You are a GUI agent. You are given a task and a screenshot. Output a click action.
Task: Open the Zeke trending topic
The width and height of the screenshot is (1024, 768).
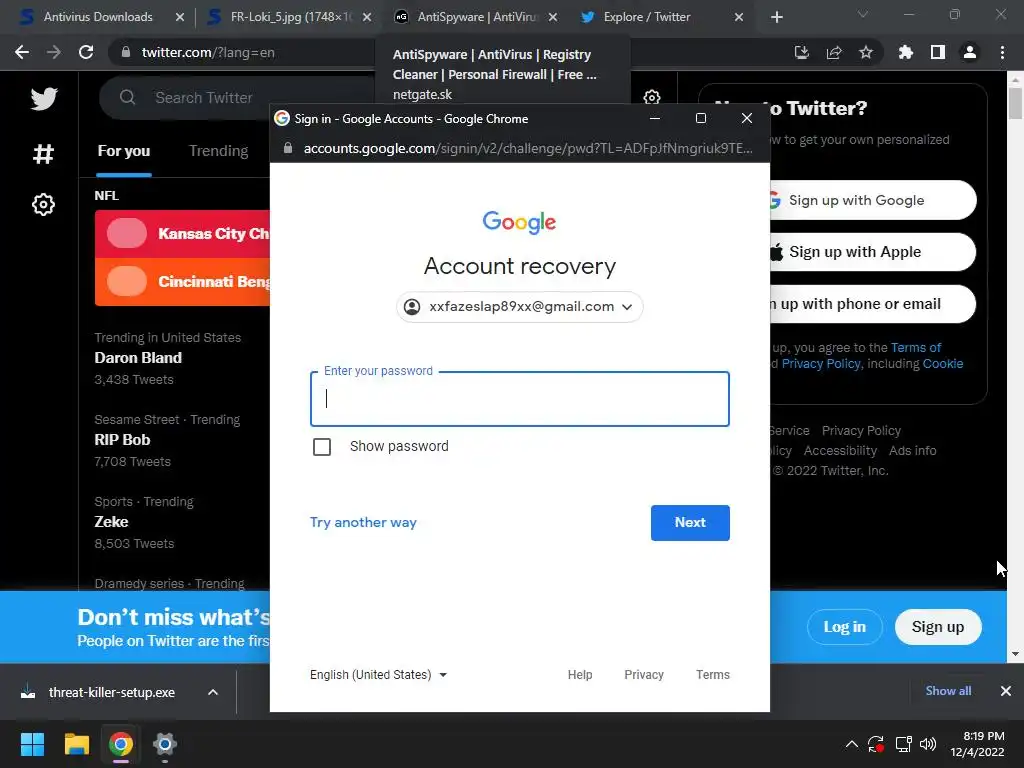pos(111,522)
